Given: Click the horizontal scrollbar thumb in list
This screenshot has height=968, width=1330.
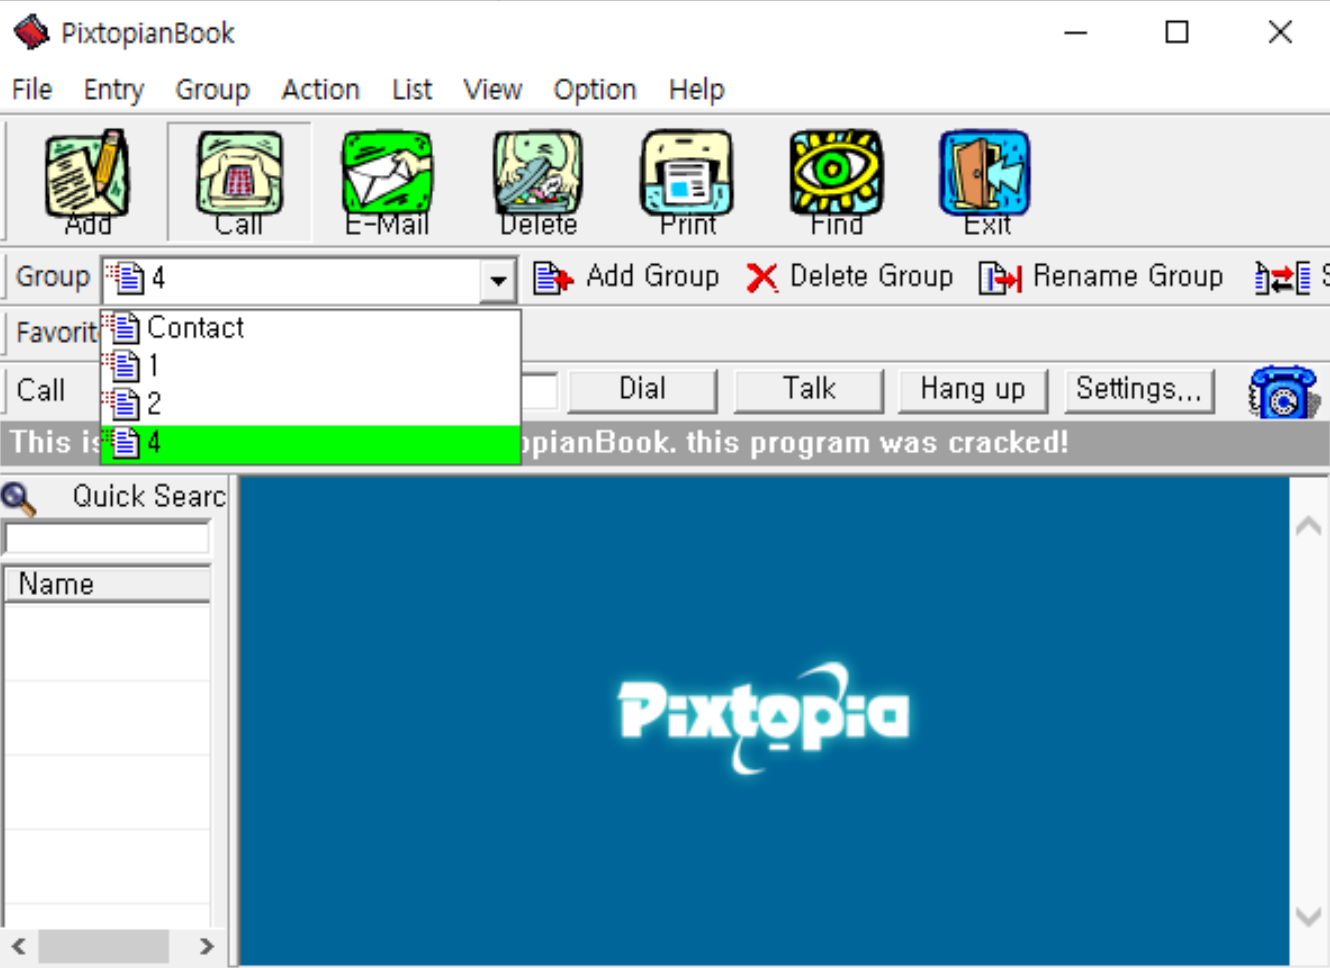Looking at the screenshot, I should [103, 946].
